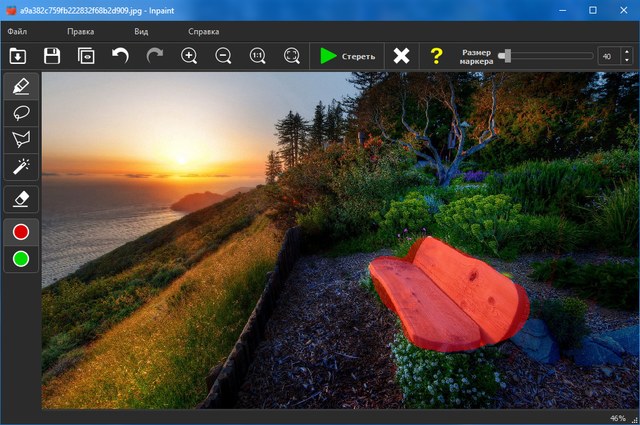Select the Marker tool in the sidebar
The image size is (640, 425).
(20, 87)
